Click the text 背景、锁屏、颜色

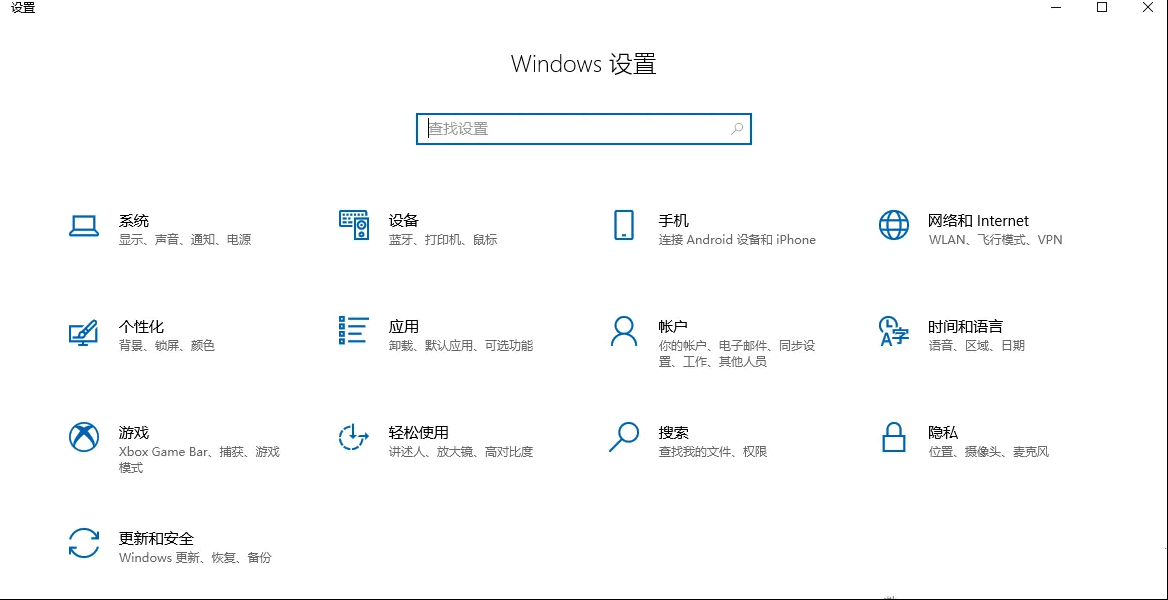[167, 346]
